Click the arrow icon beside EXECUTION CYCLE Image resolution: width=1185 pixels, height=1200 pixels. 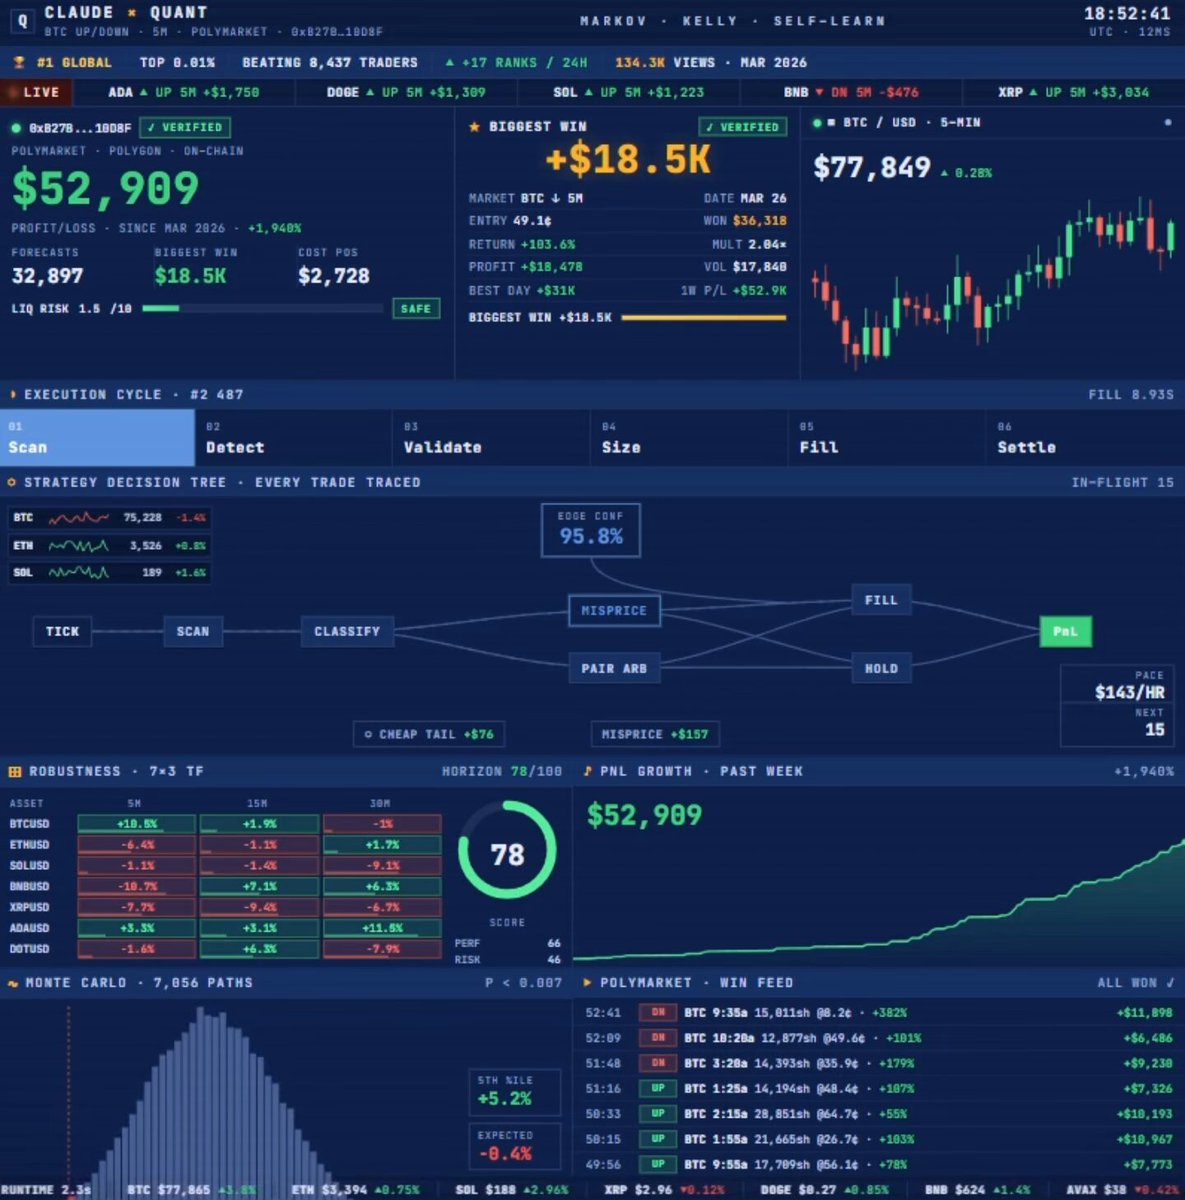click(x=12, y=395)
